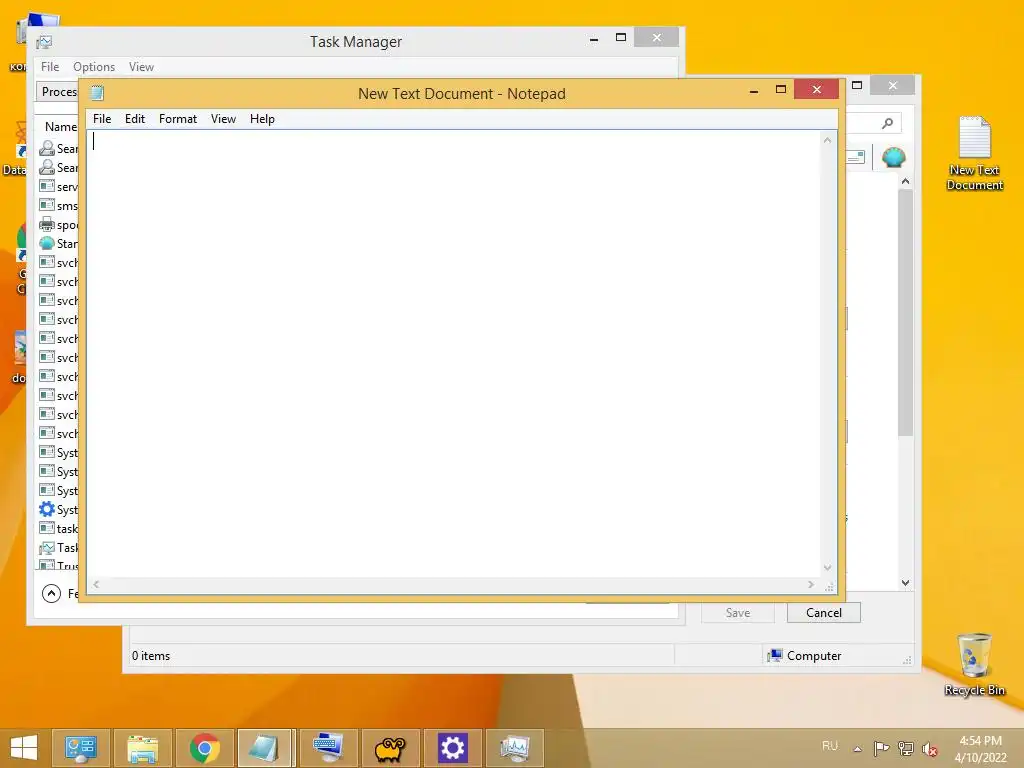Image resolution: width=1024 pixels, height=768 pixels.
Task: Select the Task Manager process row icon
Action: pyautogui.click(x=46, y=547)
